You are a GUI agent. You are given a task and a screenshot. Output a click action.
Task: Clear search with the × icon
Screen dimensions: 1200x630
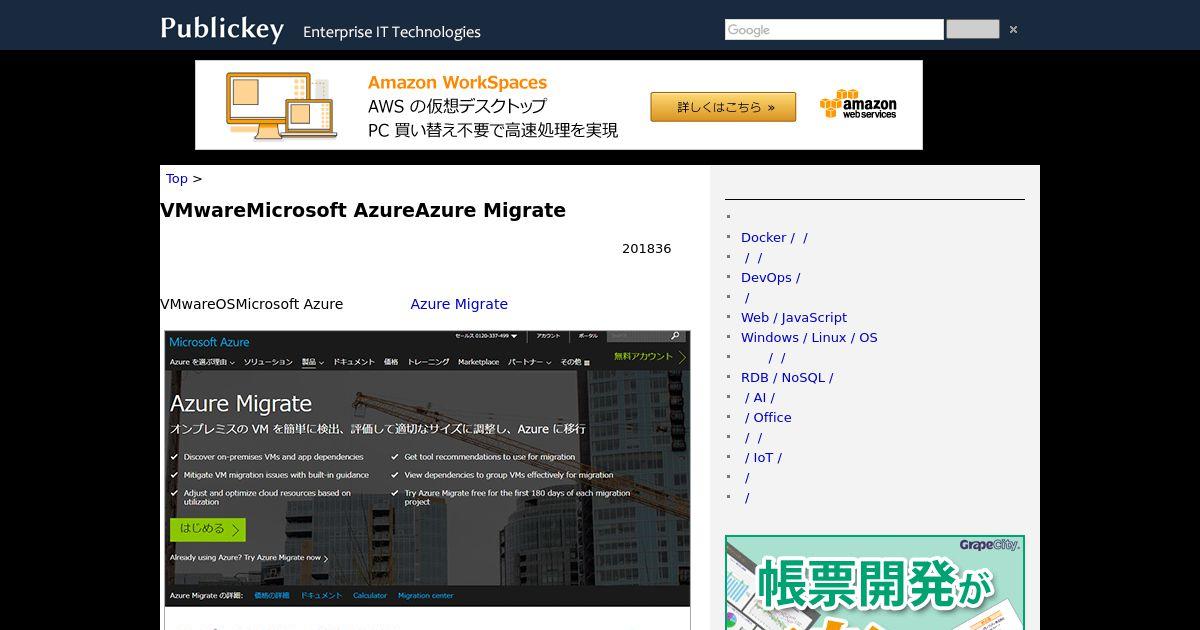pos(1013,30)
